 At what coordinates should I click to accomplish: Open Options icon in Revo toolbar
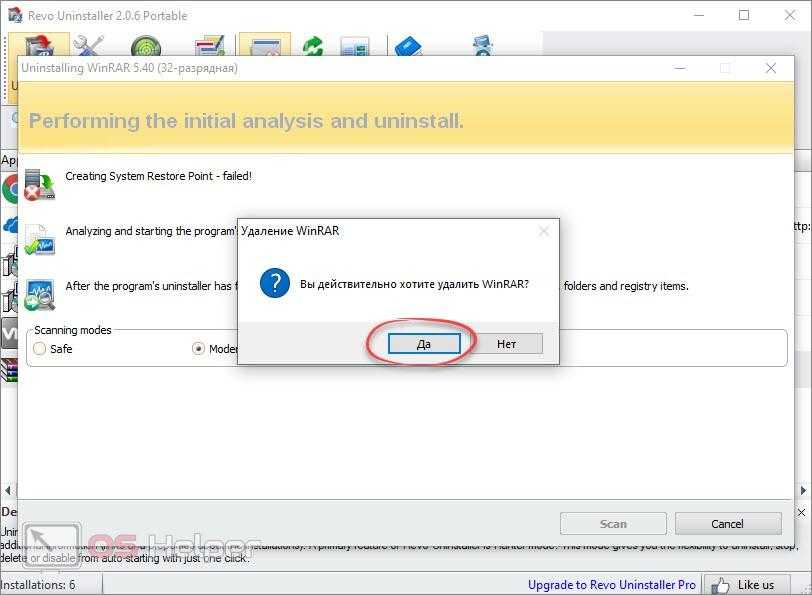[x=210, y=46]
